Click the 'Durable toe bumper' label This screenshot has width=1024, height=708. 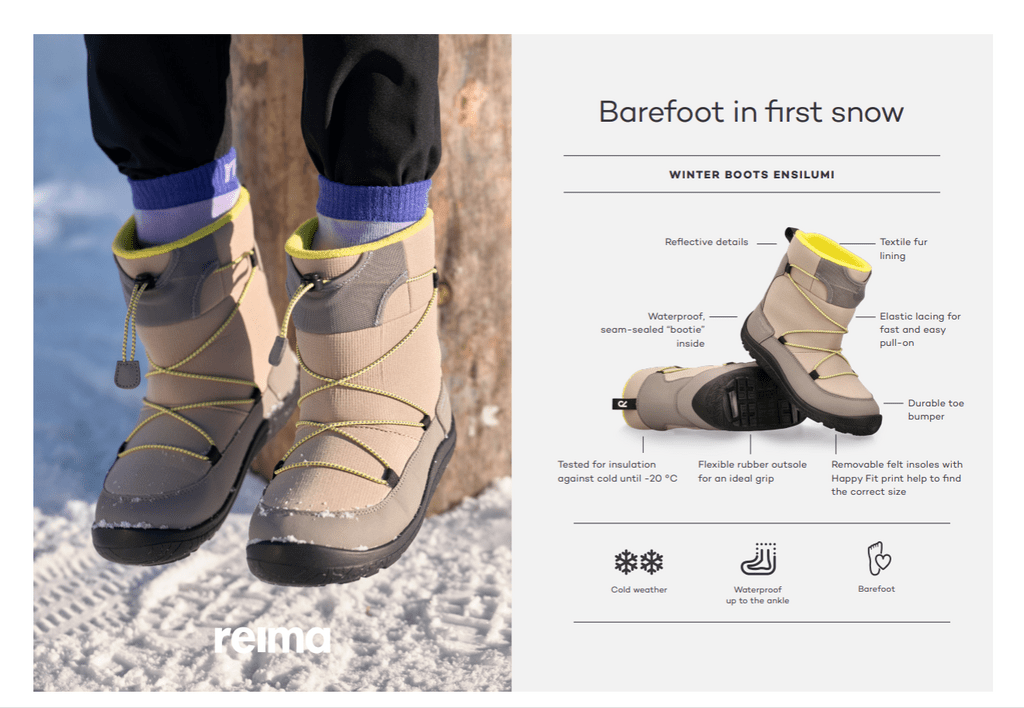pyautogui.click(x=935, y=410)
